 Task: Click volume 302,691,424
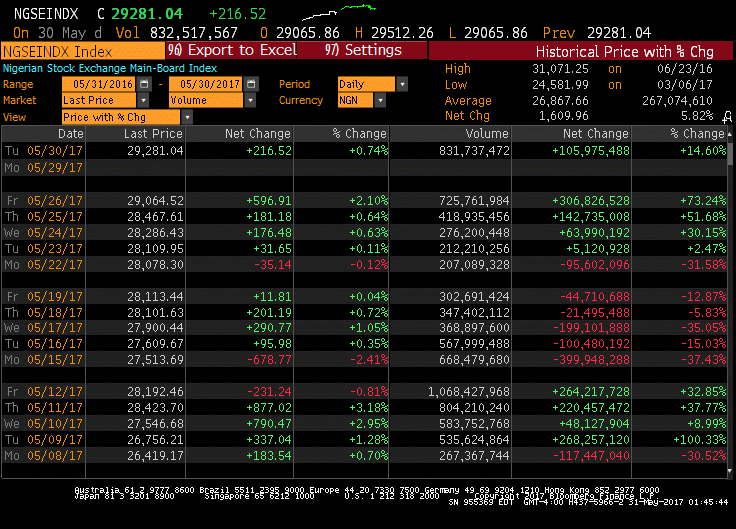point(474,297)
